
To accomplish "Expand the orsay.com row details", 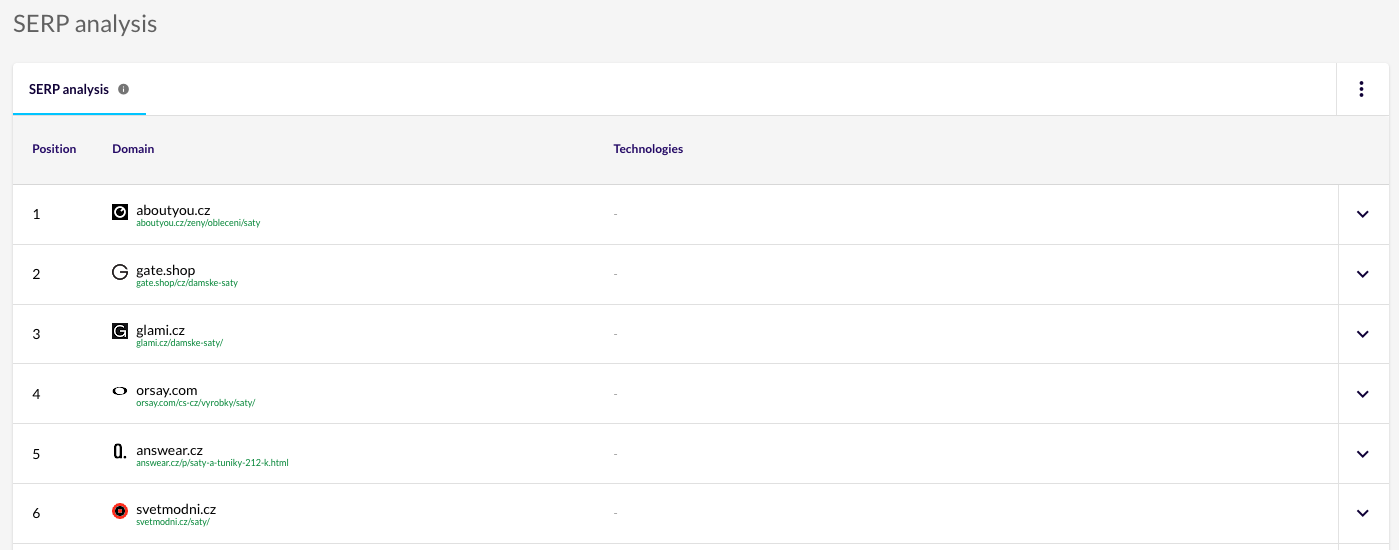I will pyautogui.click(x=1362, y=394).
